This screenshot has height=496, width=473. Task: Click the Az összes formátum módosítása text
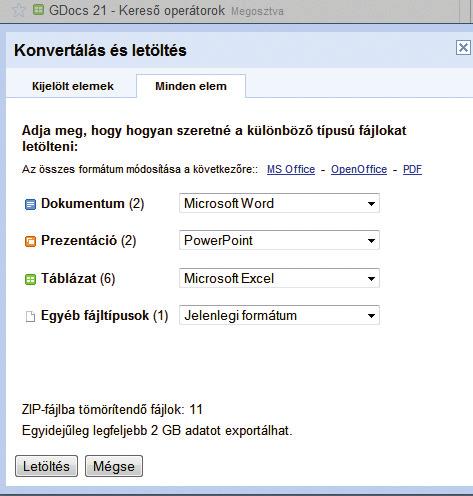coord(140,169)
